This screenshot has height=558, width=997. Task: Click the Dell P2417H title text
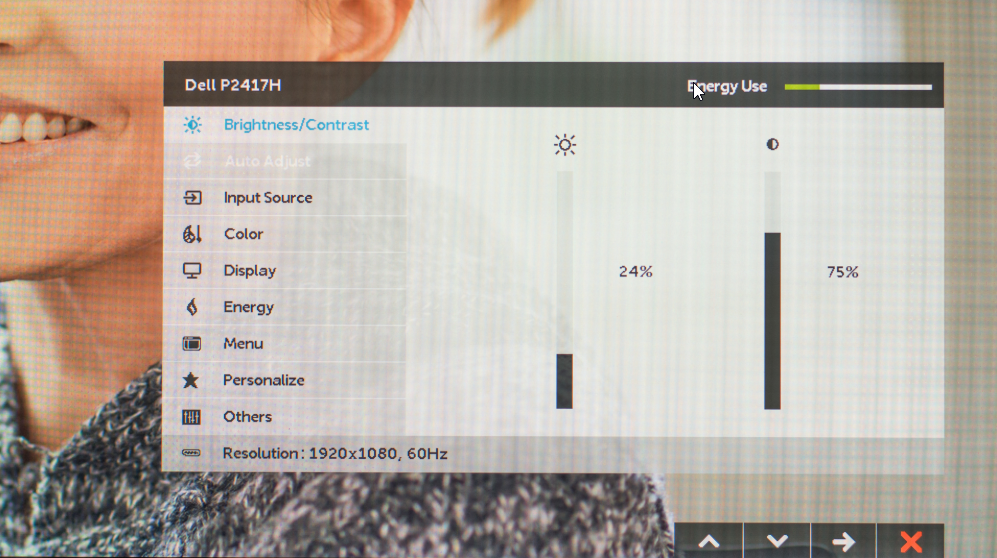point(233,85)
